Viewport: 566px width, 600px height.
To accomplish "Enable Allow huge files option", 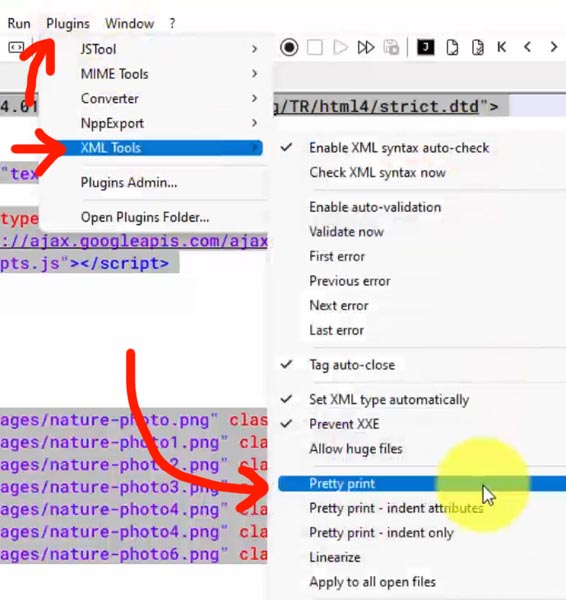I will [356, 448].
